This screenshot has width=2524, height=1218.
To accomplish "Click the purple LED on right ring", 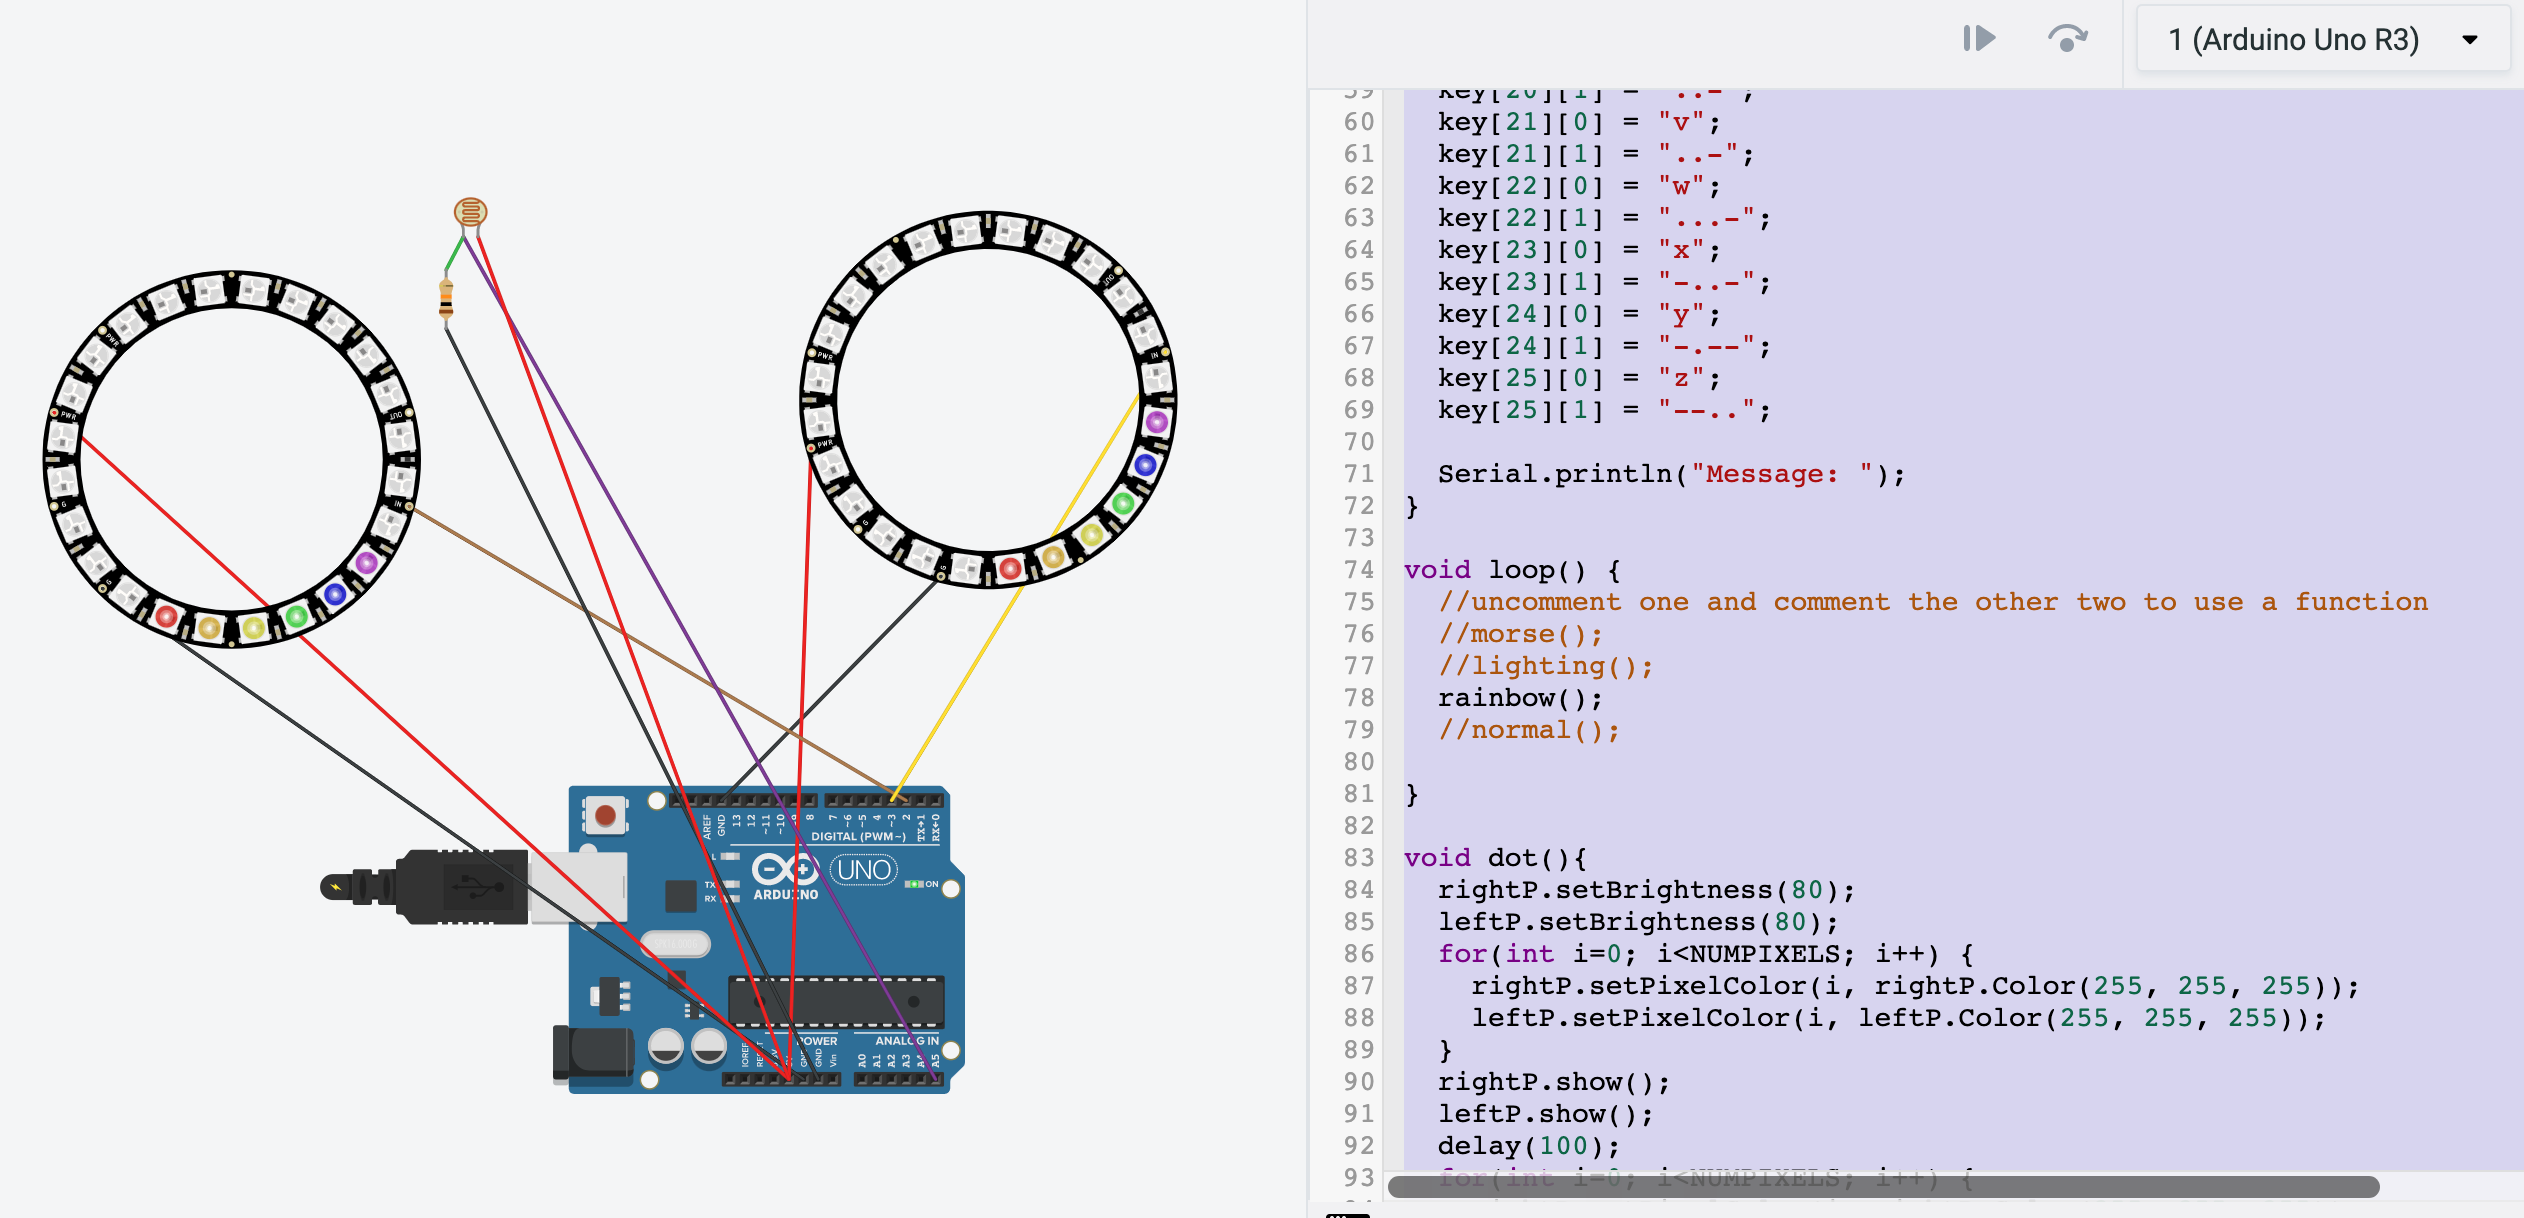I will [x=1157, y=421].
